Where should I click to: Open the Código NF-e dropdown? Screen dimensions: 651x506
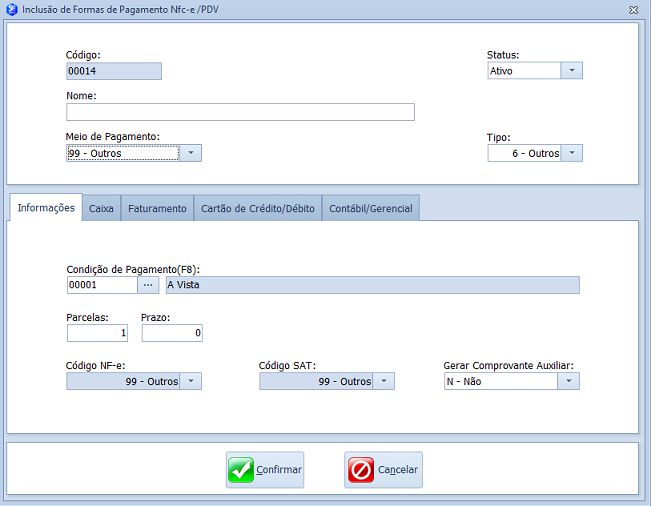coord(191,381)
